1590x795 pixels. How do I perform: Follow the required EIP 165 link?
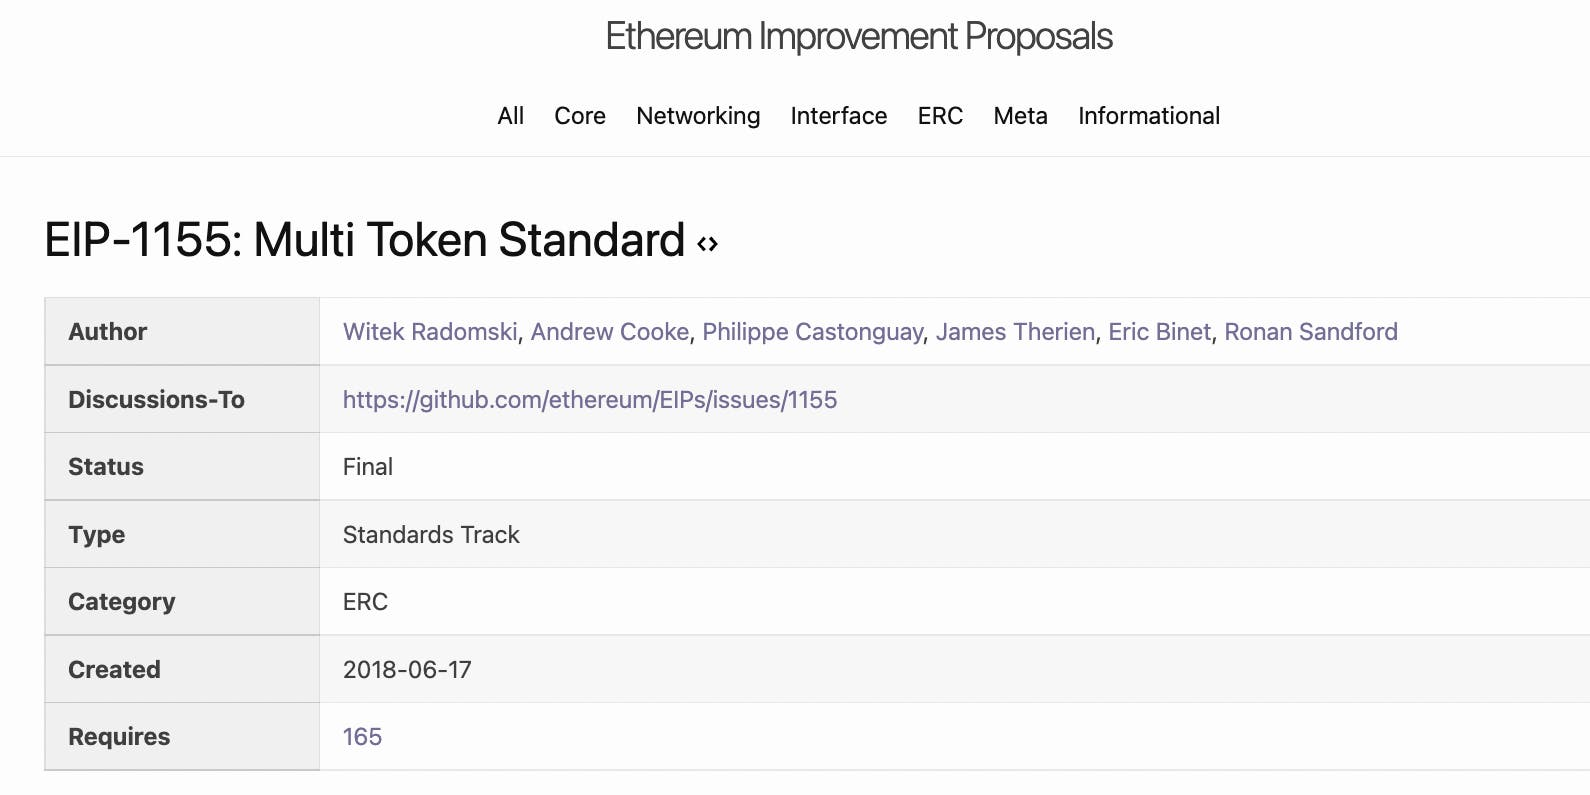[362, 737]
